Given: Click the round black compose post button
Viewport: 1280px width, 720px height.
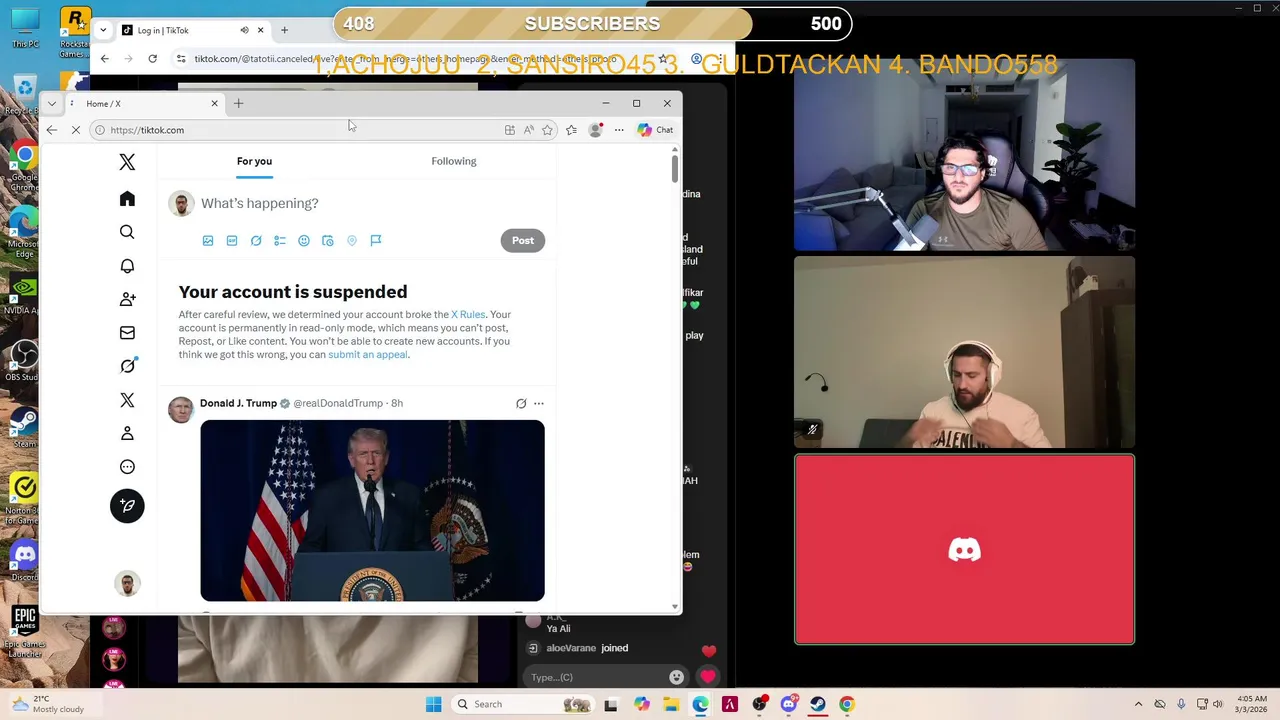Looking at the screenshot, I should pyautogui.click(x=127, y=505).
